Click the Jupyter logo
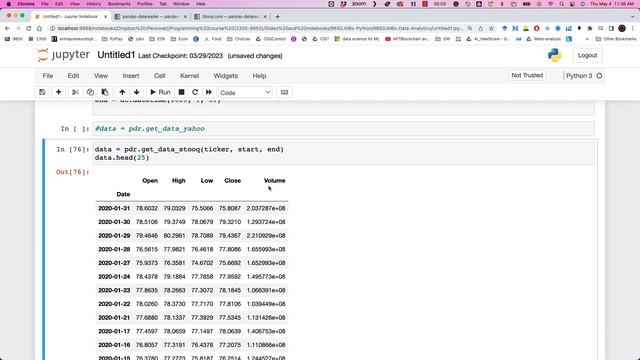The height and width of the screenshot is (360, 640). [x=63, y=55]
